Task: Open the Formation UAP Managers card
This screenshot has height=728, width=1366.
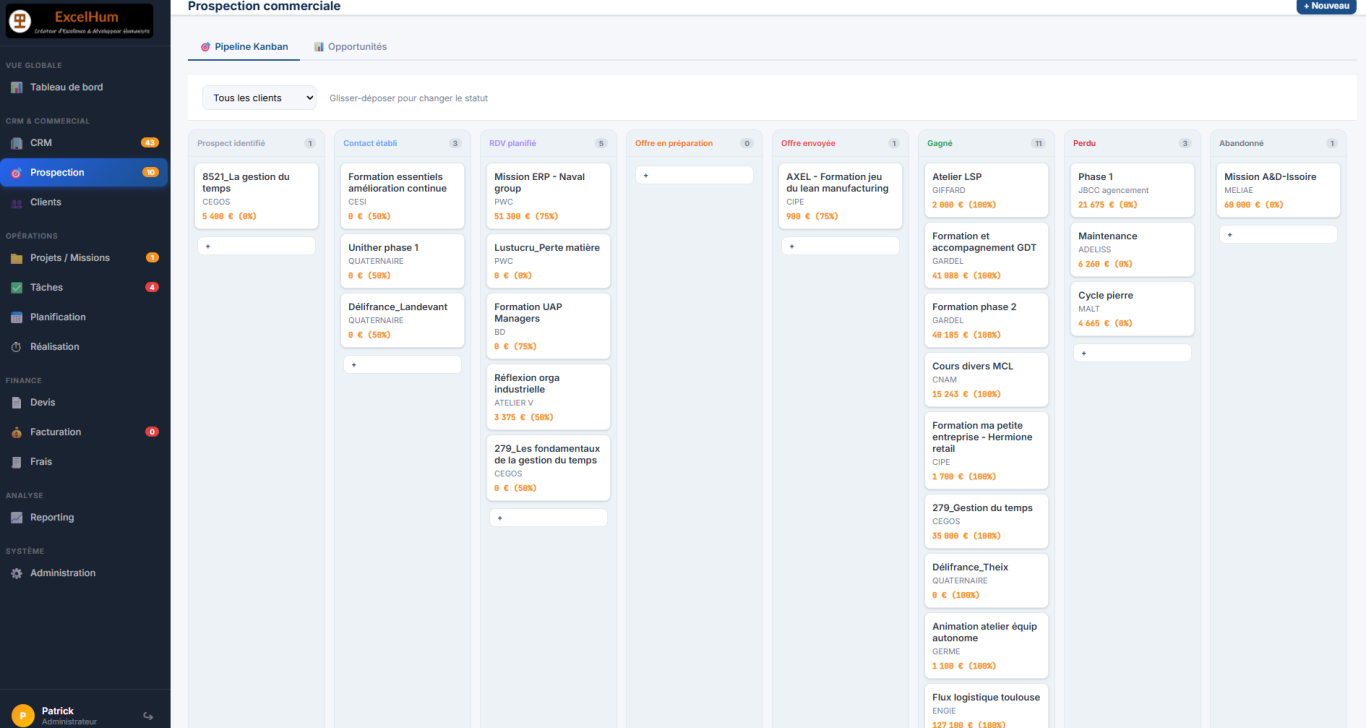Action: pos(548,326)
